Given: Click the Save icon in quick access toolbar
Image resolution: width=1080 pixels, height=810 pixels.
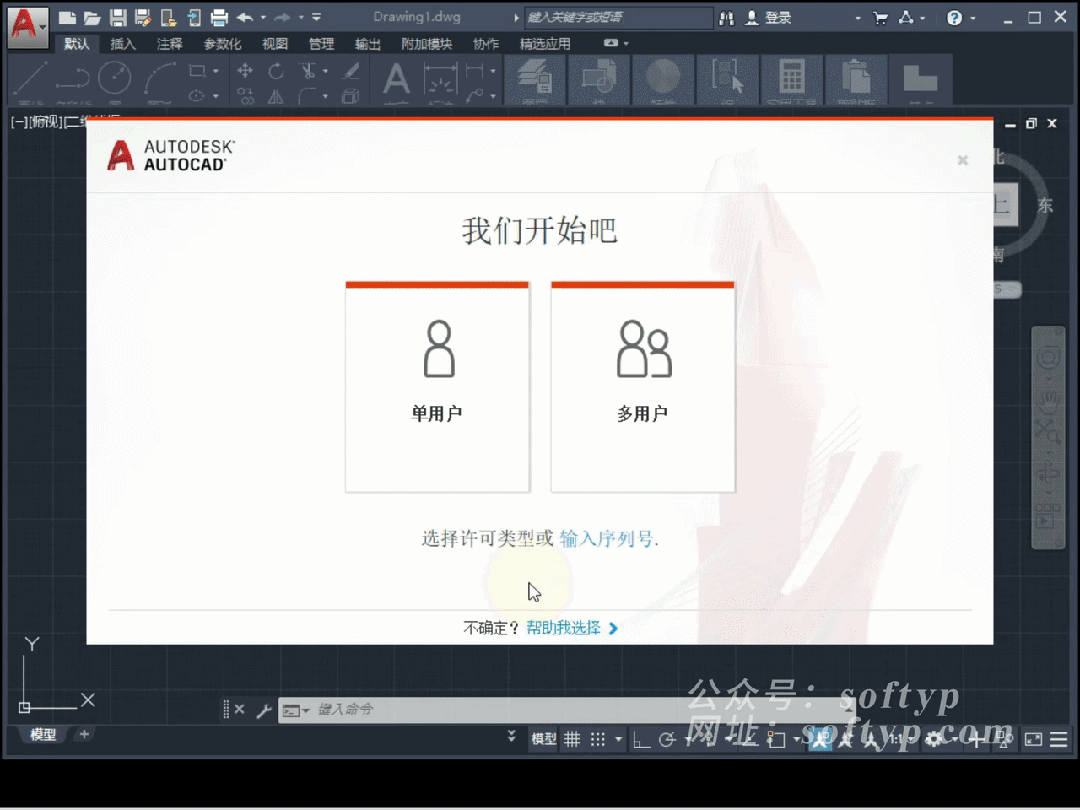Looking at the screenshot, I should tap(118, 18).
